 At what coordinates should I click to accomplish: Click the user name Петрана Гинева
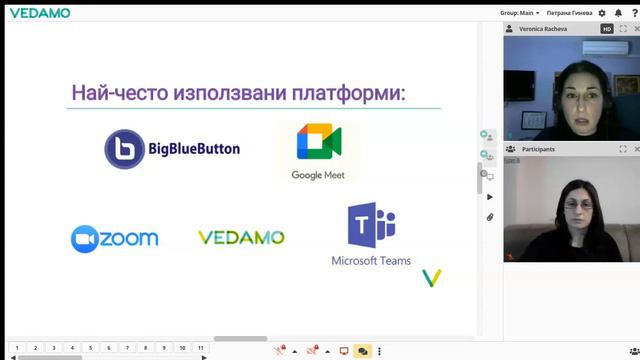point(569,13)
